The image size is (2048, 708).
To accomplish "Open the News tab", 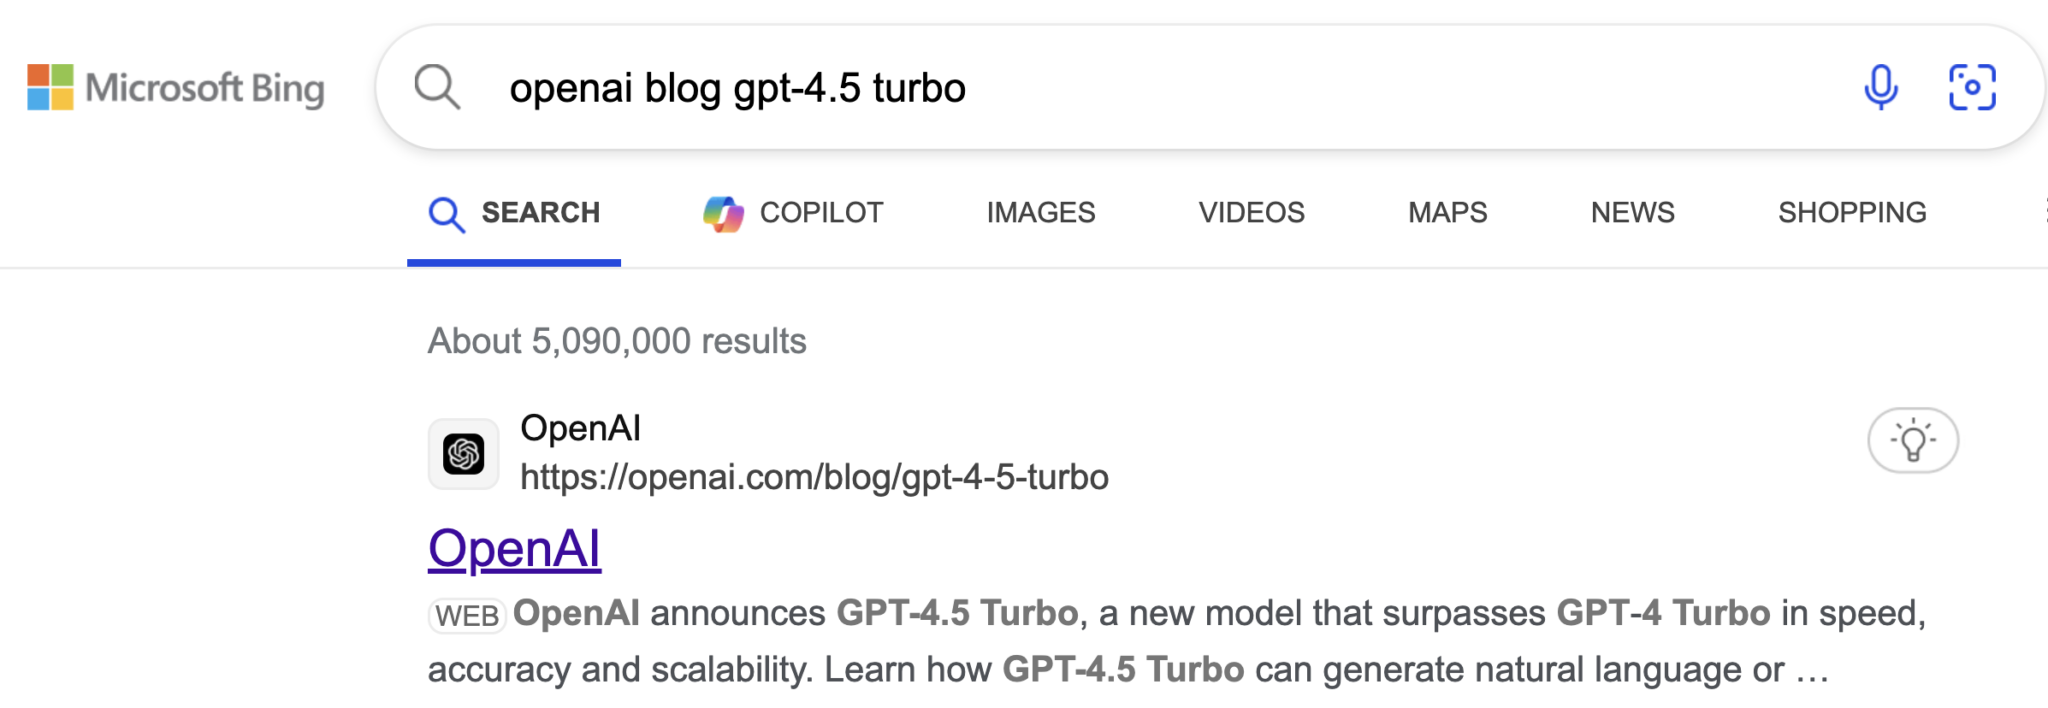I will coord(1632,213).
